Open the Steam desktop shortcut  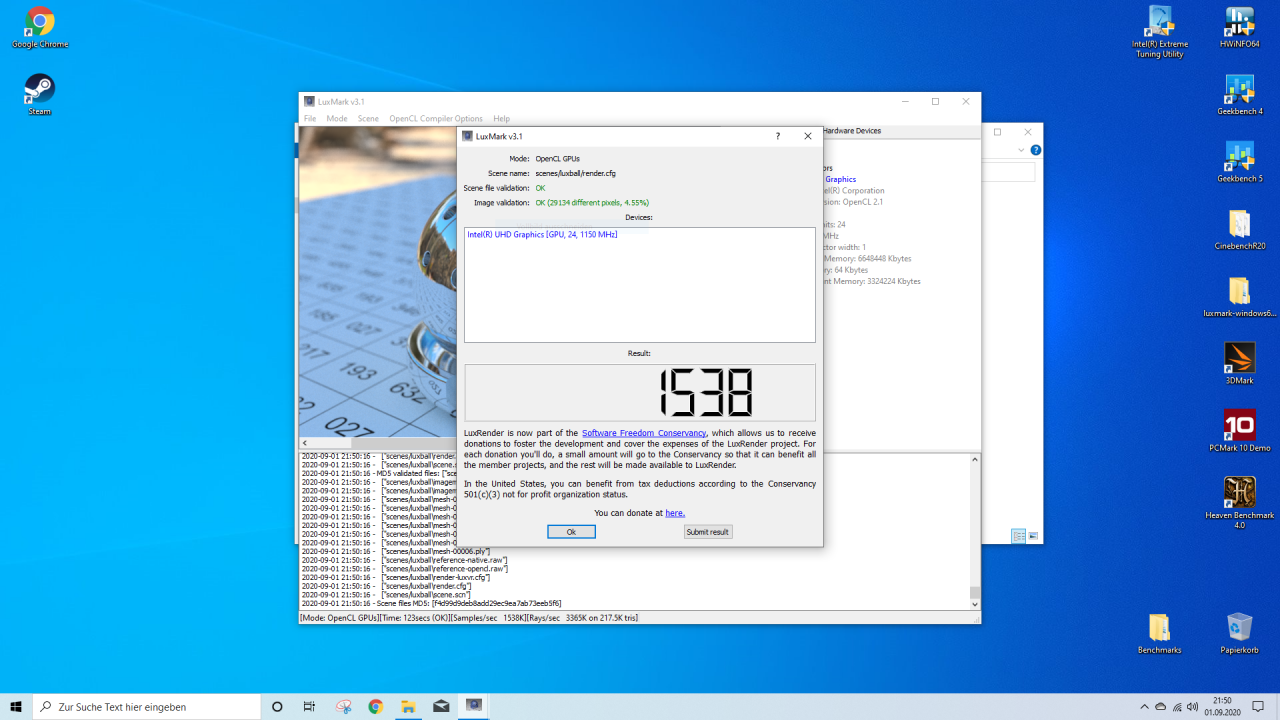coord(40,95)
